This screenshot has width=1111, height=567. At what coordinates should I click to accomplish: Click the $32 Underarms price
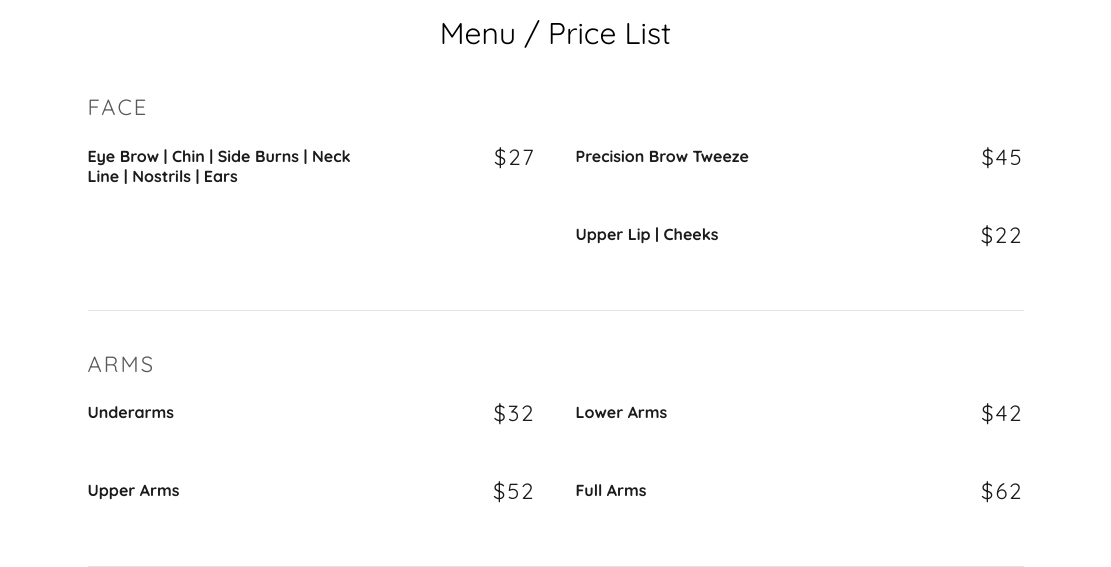coord(514,414)
